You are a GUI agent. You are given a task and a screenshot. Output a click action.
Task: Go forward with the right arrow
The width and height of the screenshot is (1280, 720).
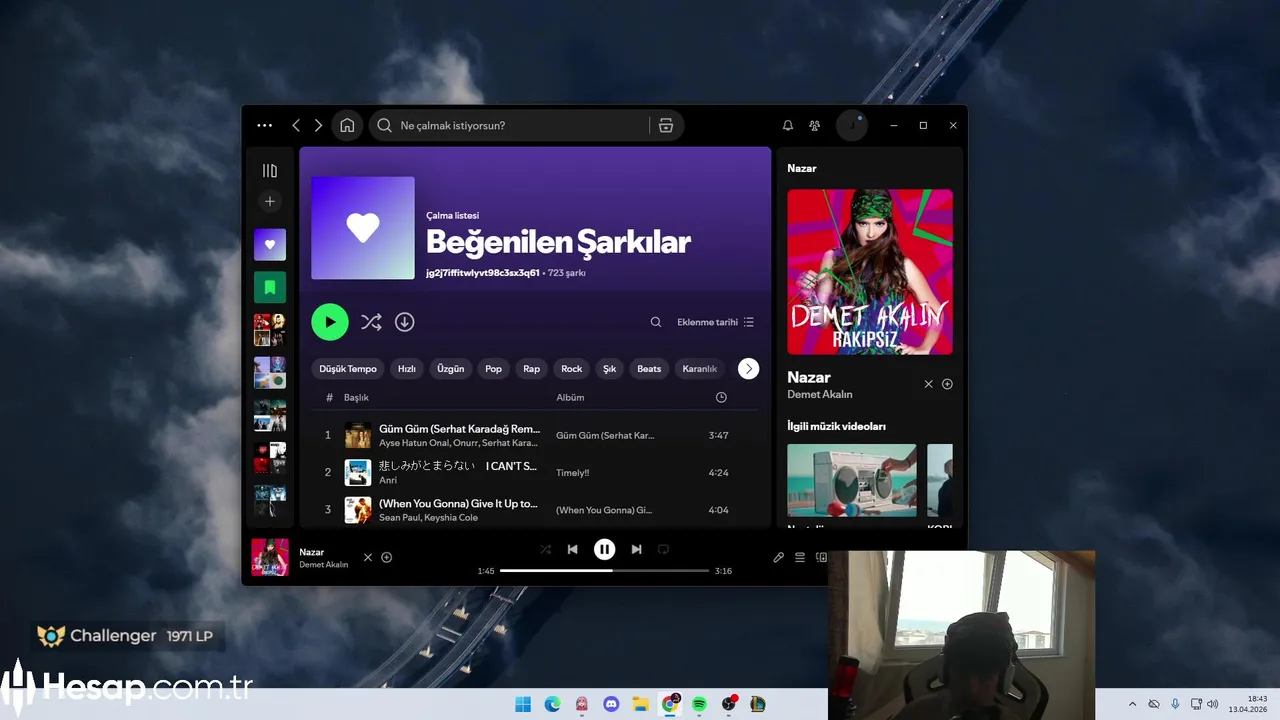coord(318,125)
